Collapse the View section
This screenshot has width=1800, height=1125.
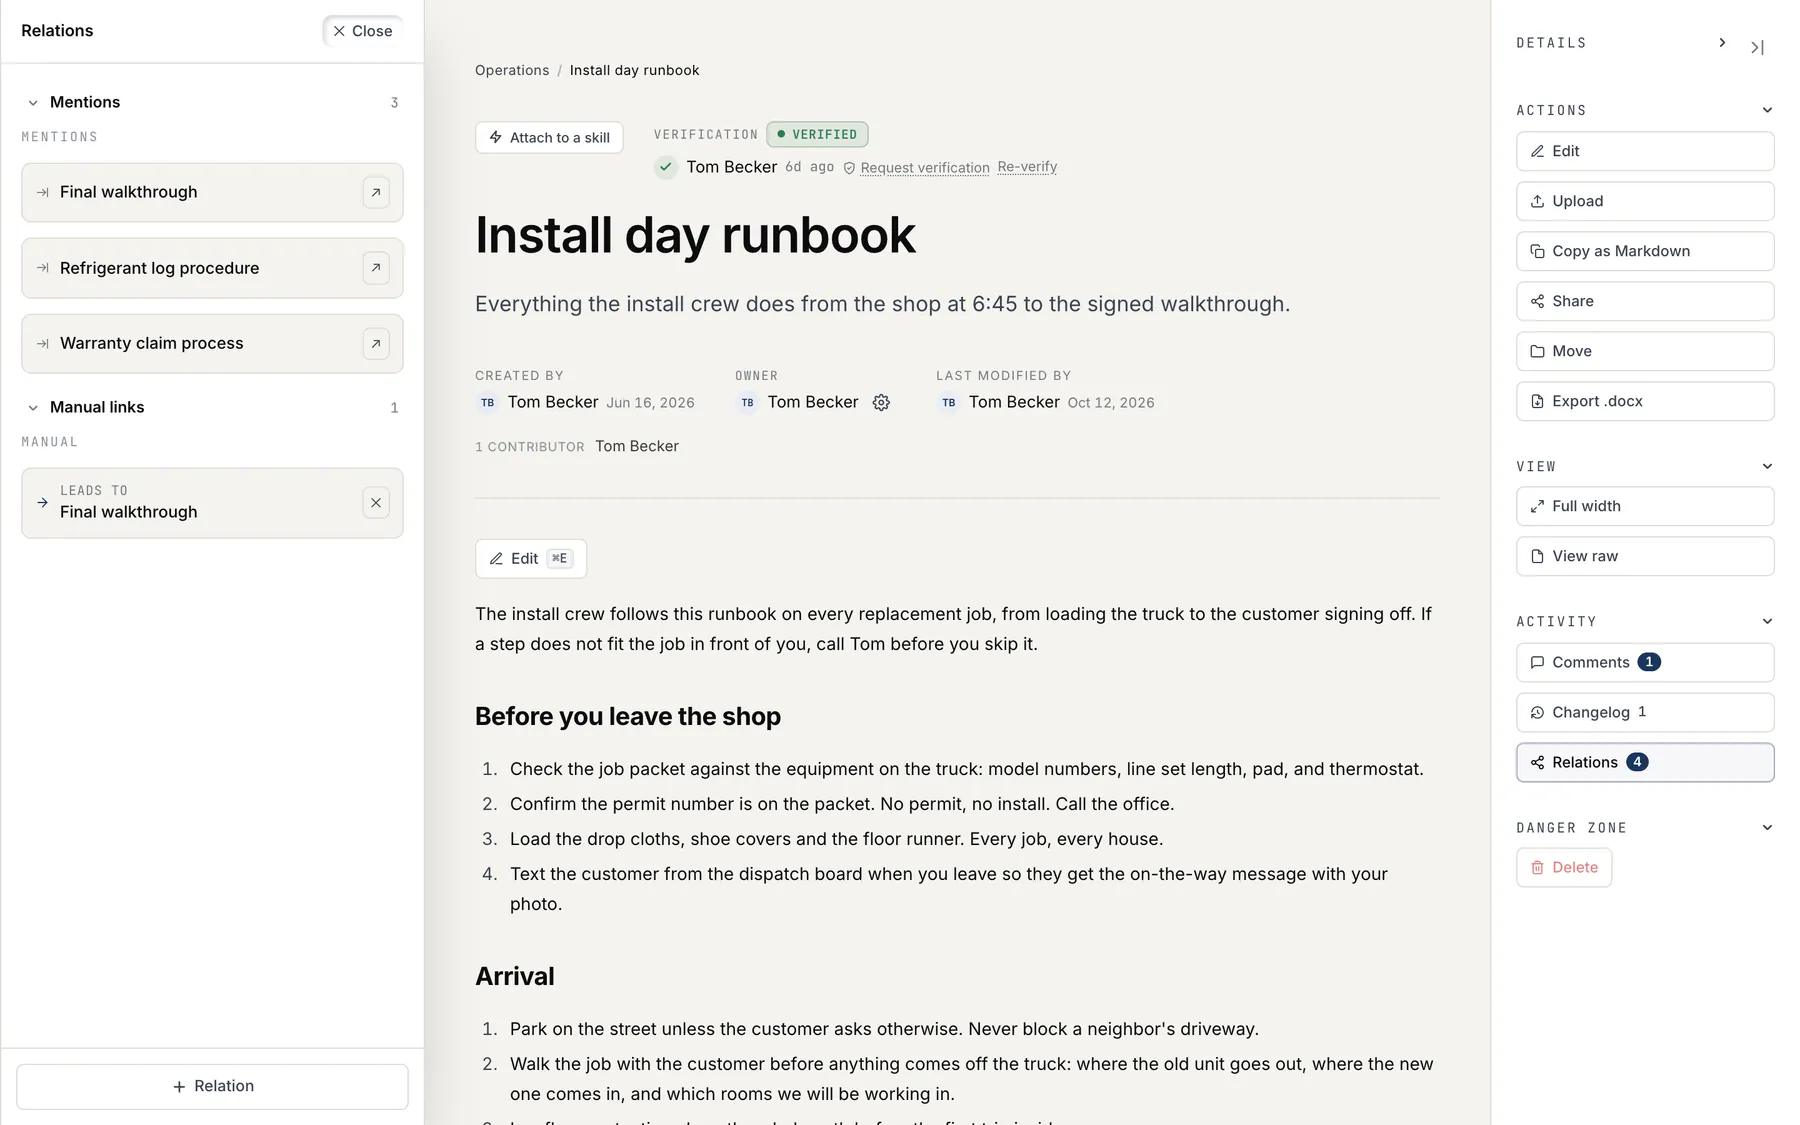[1767, 466]
